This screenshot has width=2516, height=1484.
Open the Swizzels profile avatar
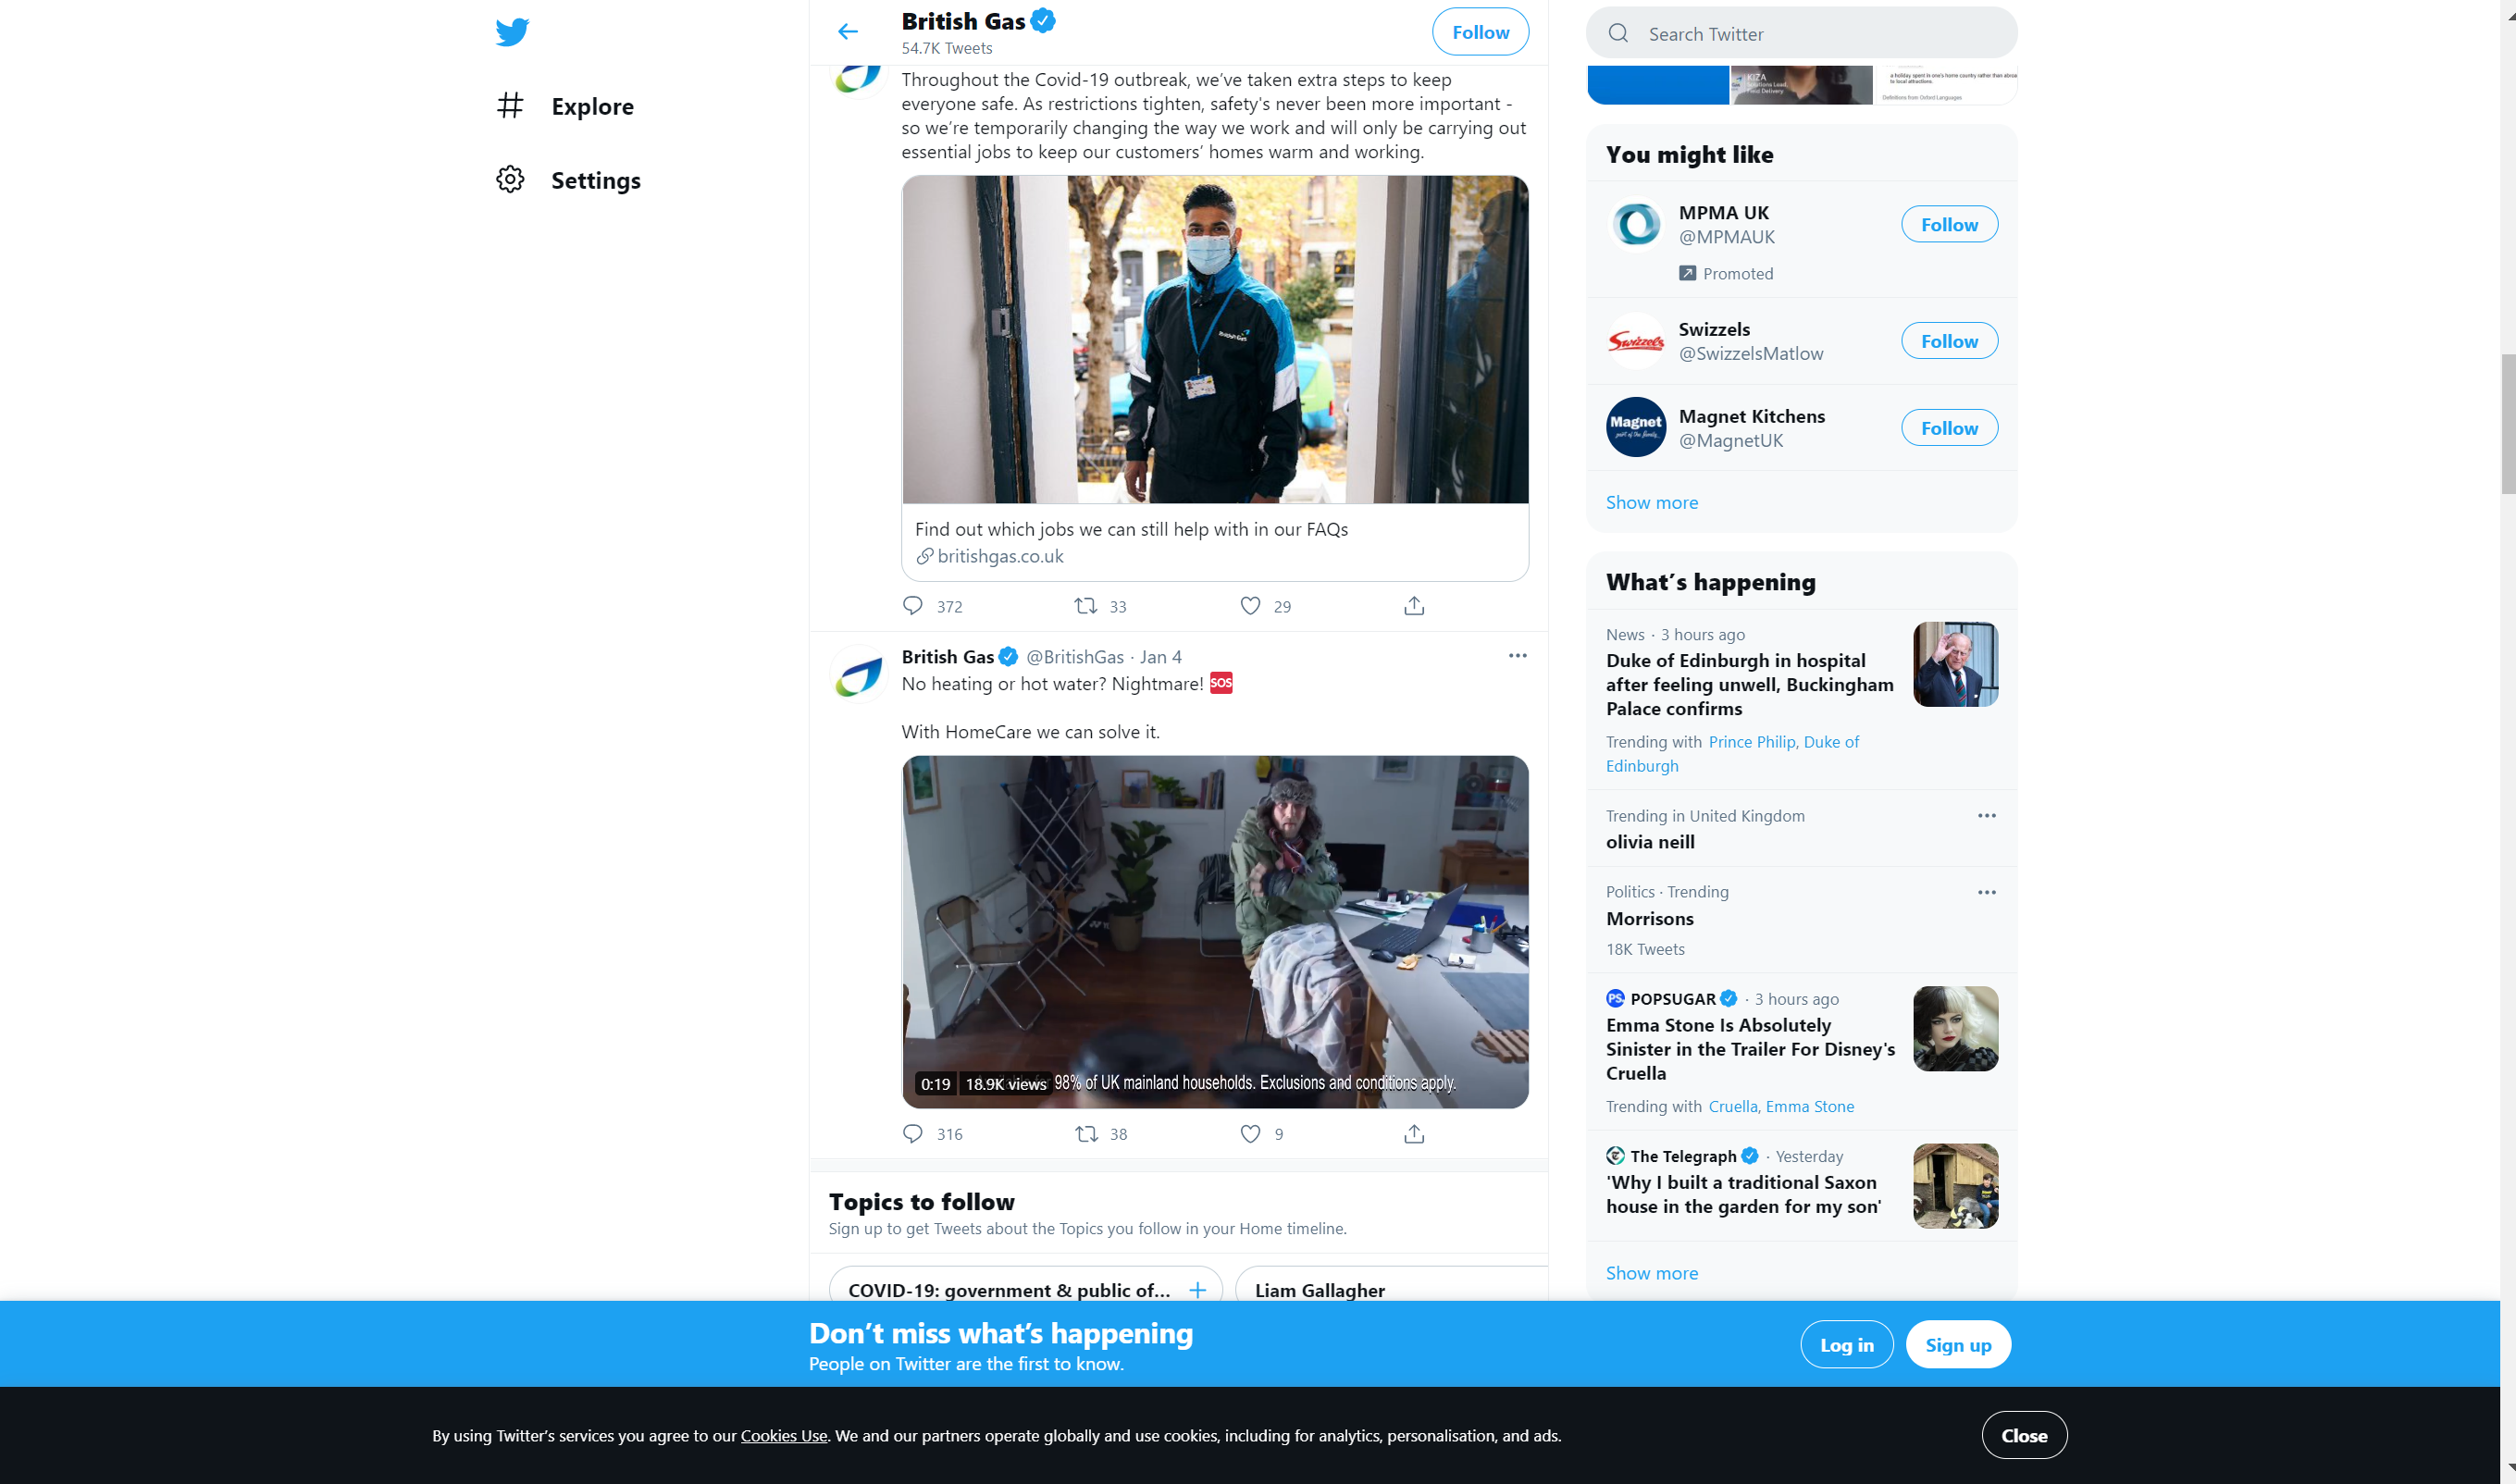[1636, 341]
